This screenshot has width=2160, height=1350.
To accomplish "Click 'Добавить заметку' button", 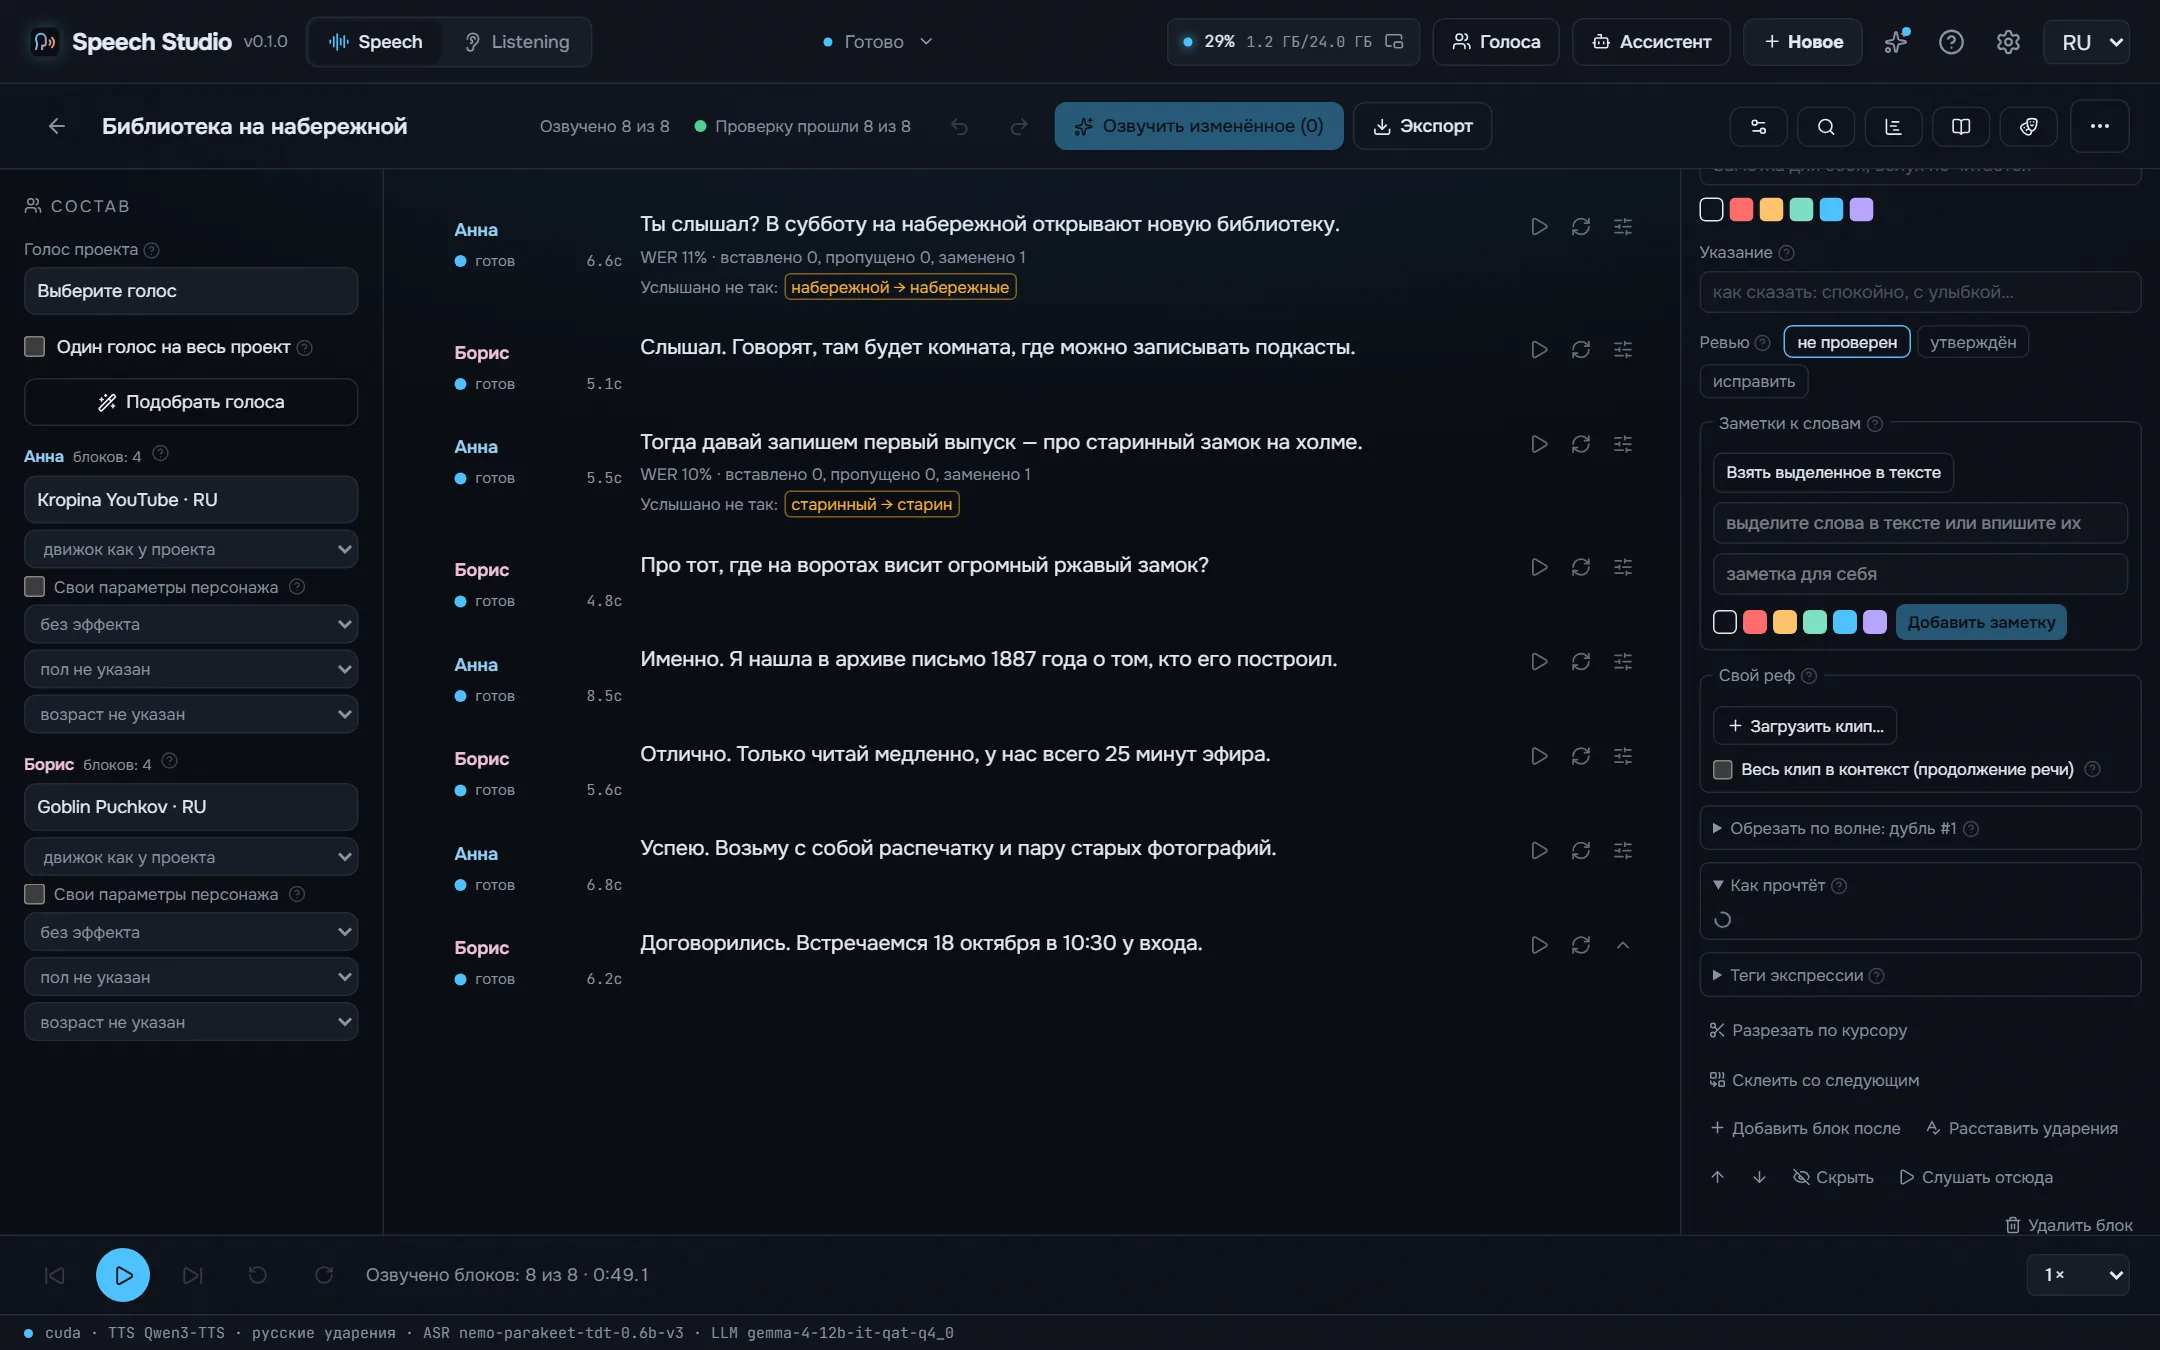I will [x=1981, y=622].
